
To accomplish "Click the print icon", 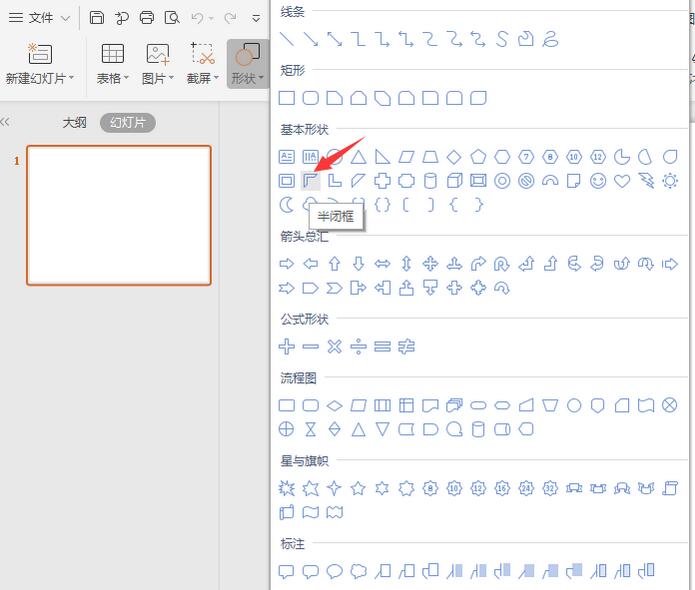I will click(147, 18).
